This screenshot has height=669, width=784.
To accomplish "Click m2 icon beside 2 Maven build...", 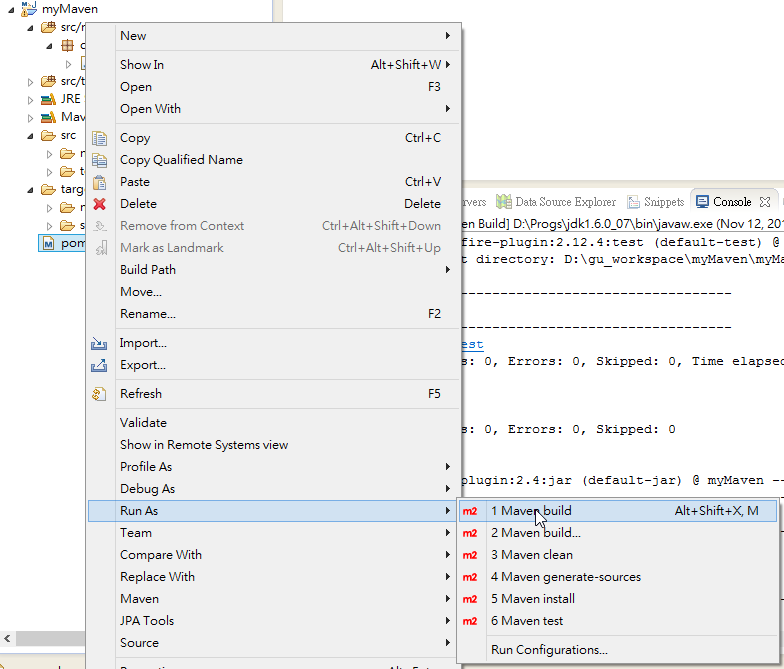I will [x=470, y=533].
